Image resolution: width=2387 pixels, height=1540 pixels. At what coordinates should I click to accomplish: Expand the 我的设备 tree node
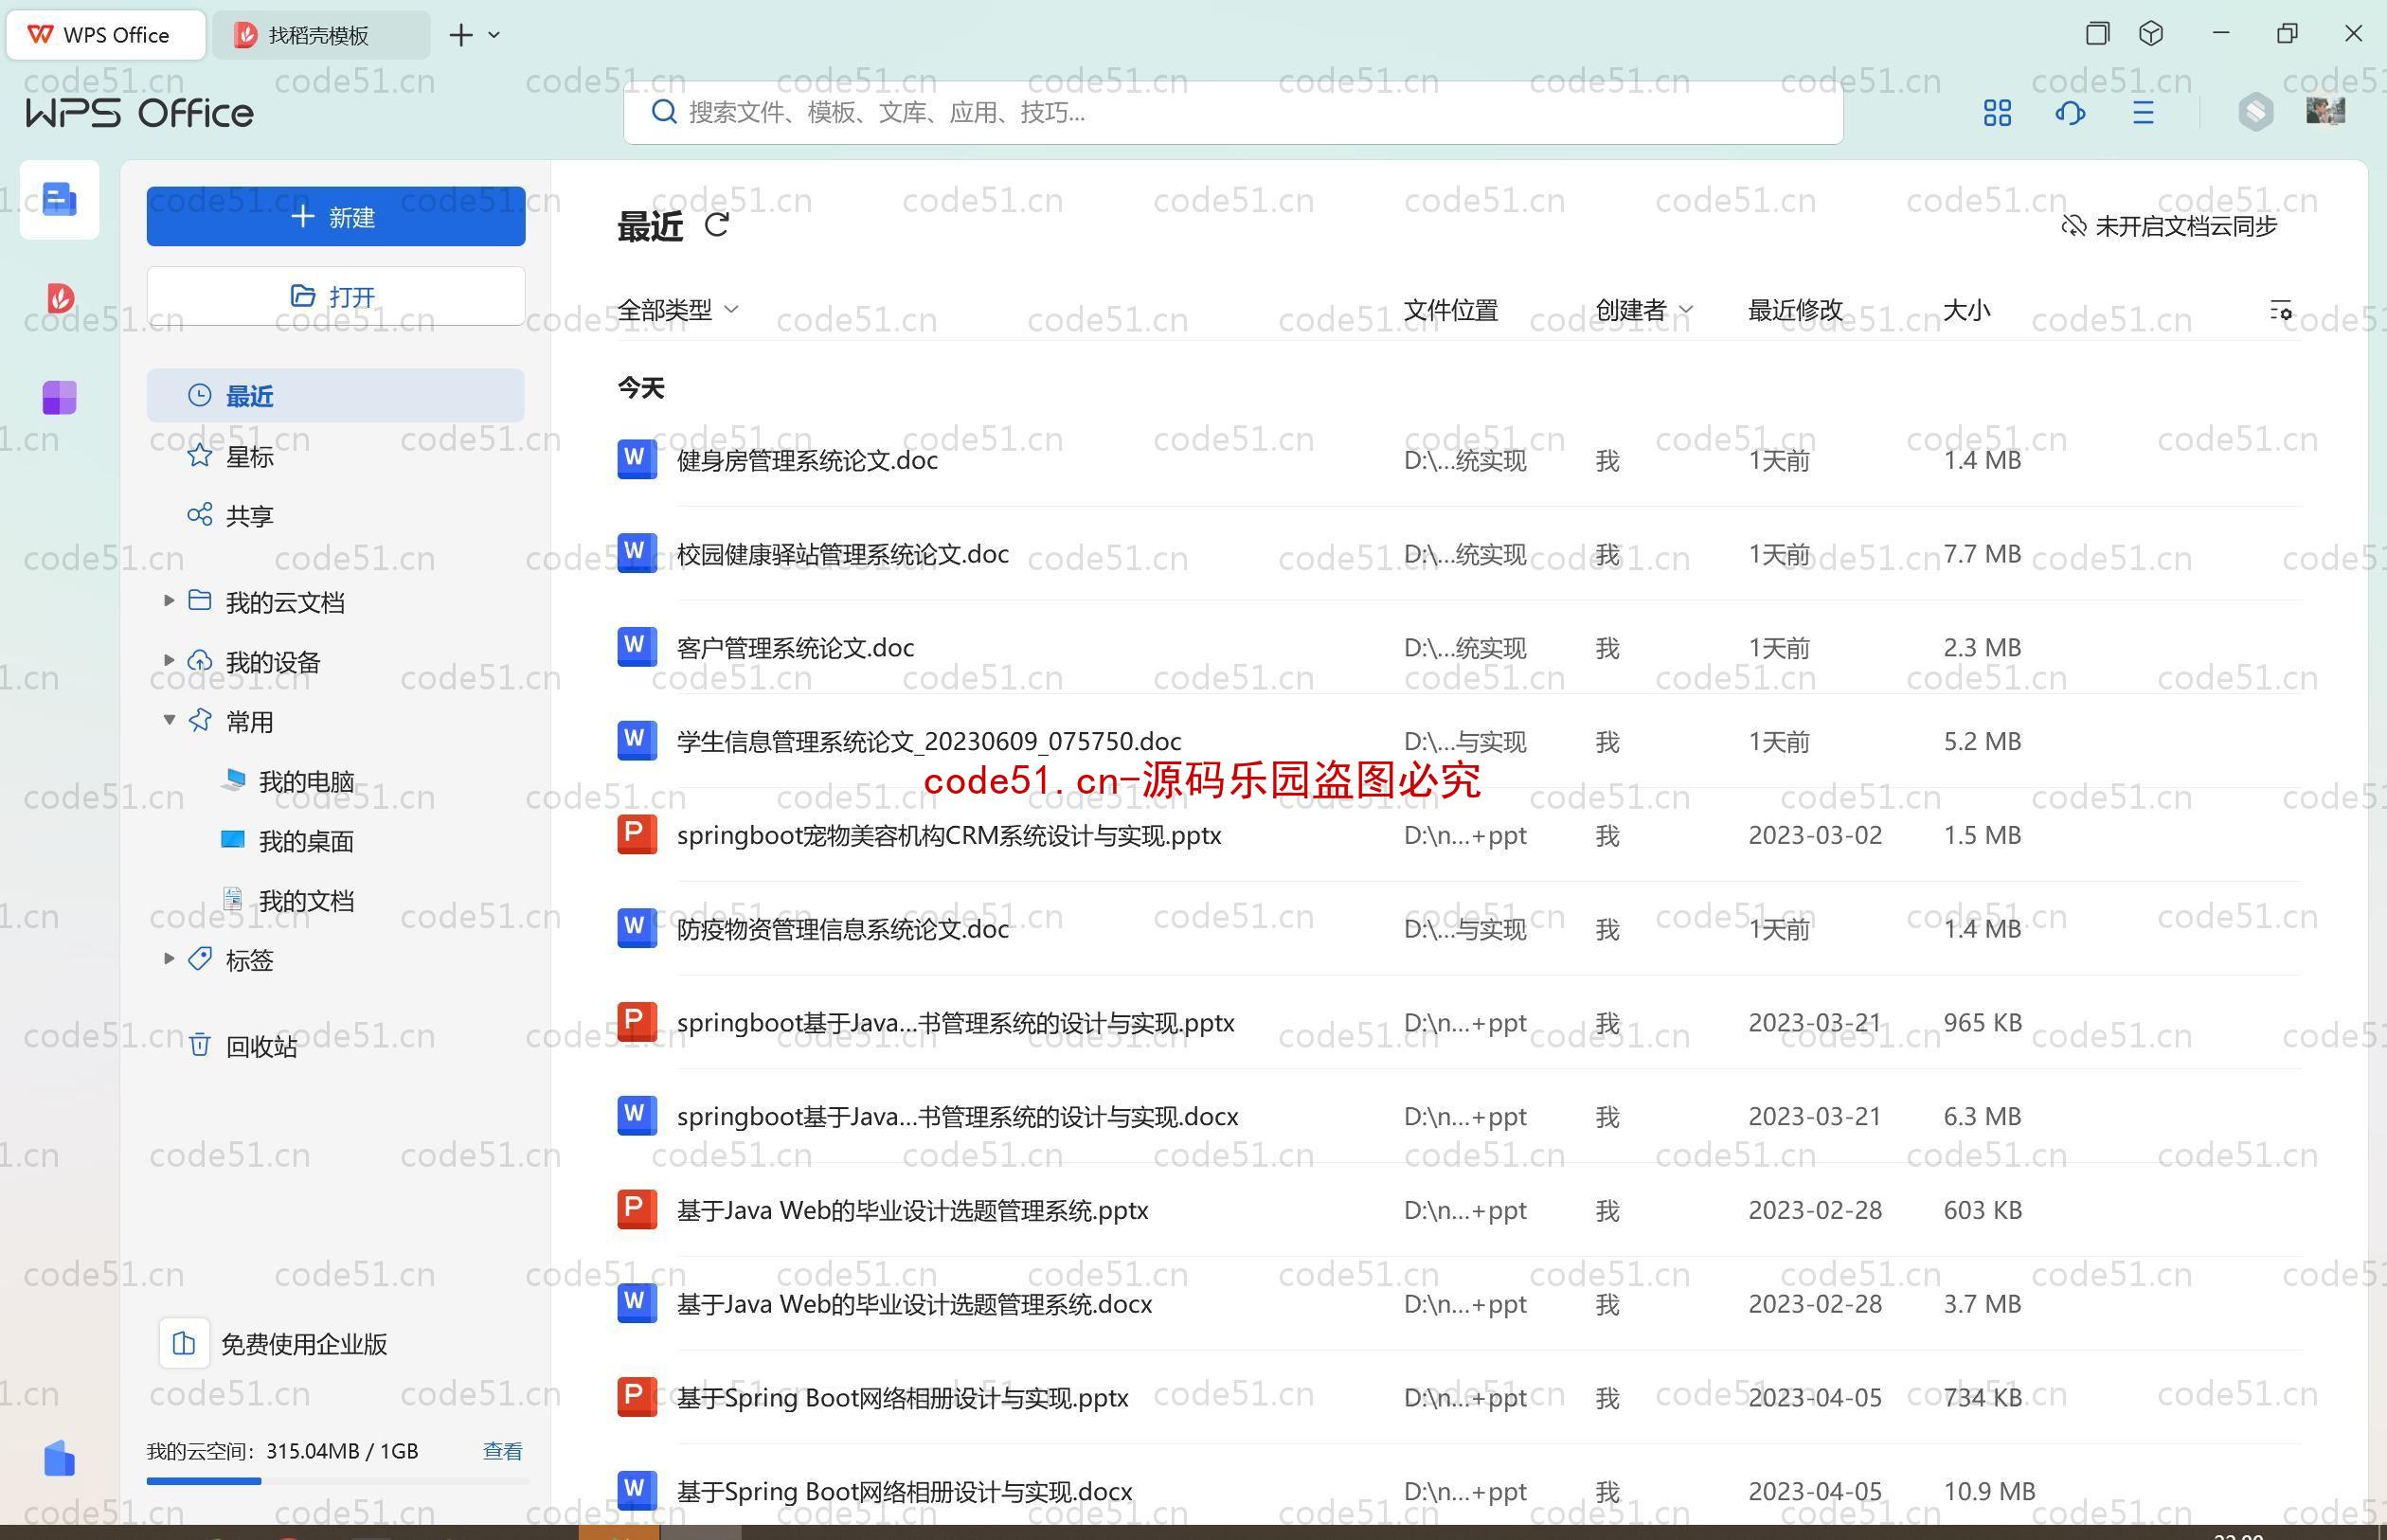pos(169,660)
